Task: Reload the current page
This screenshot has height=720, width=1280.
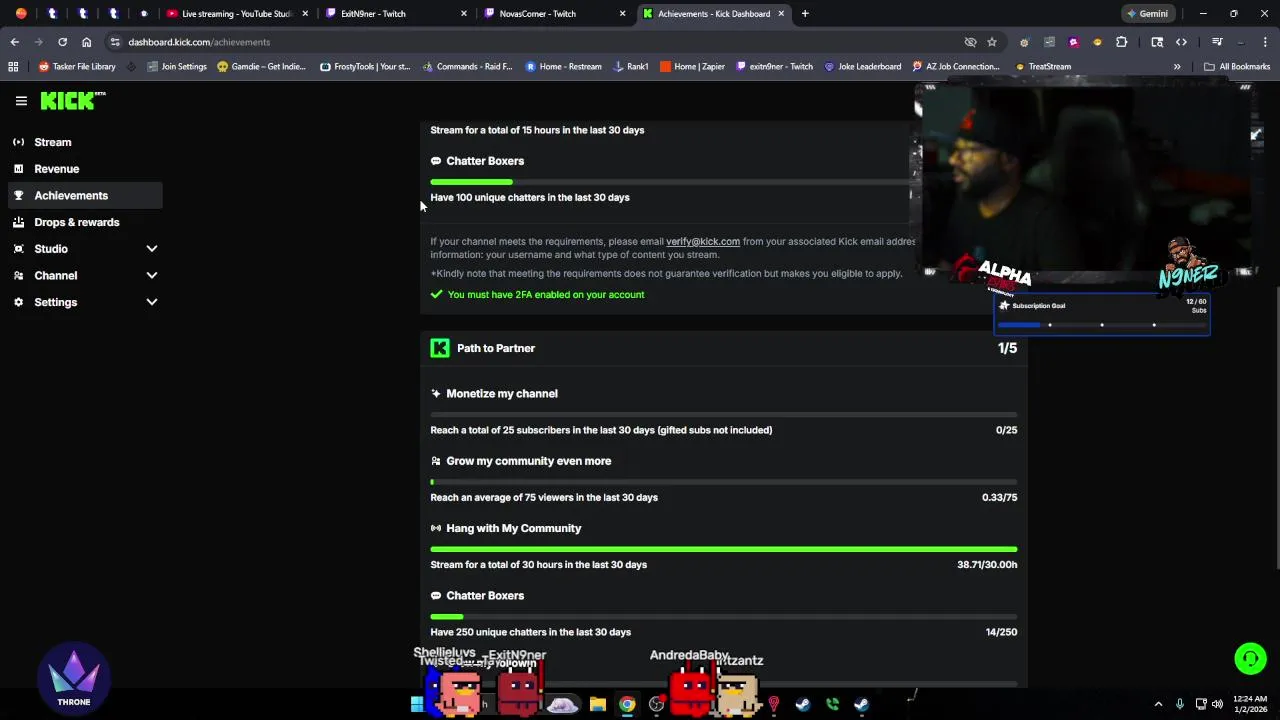Action: pos(62,42)
